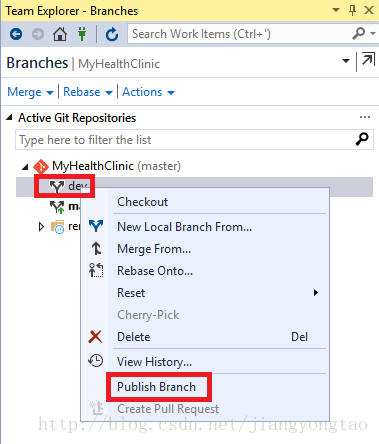Click the New Local Branch blue fork icon

tap(96, 226)
